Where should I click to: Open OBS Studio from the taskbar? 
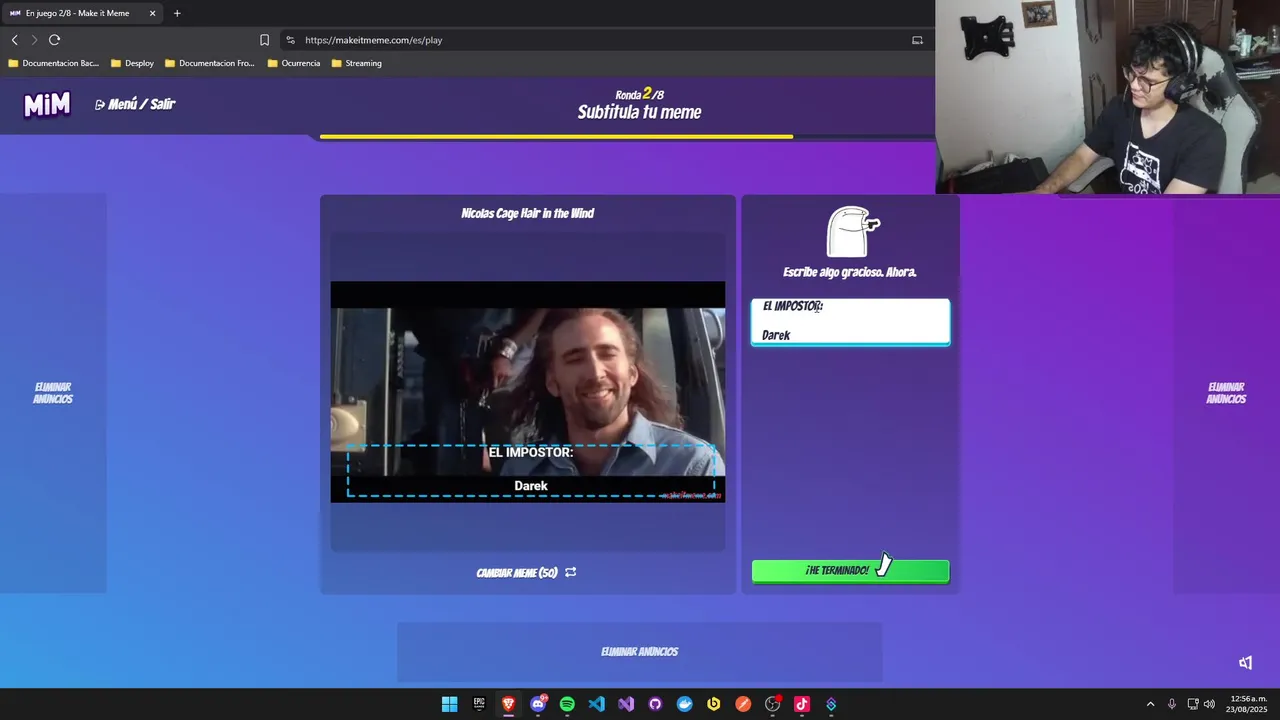click(772, 704)
